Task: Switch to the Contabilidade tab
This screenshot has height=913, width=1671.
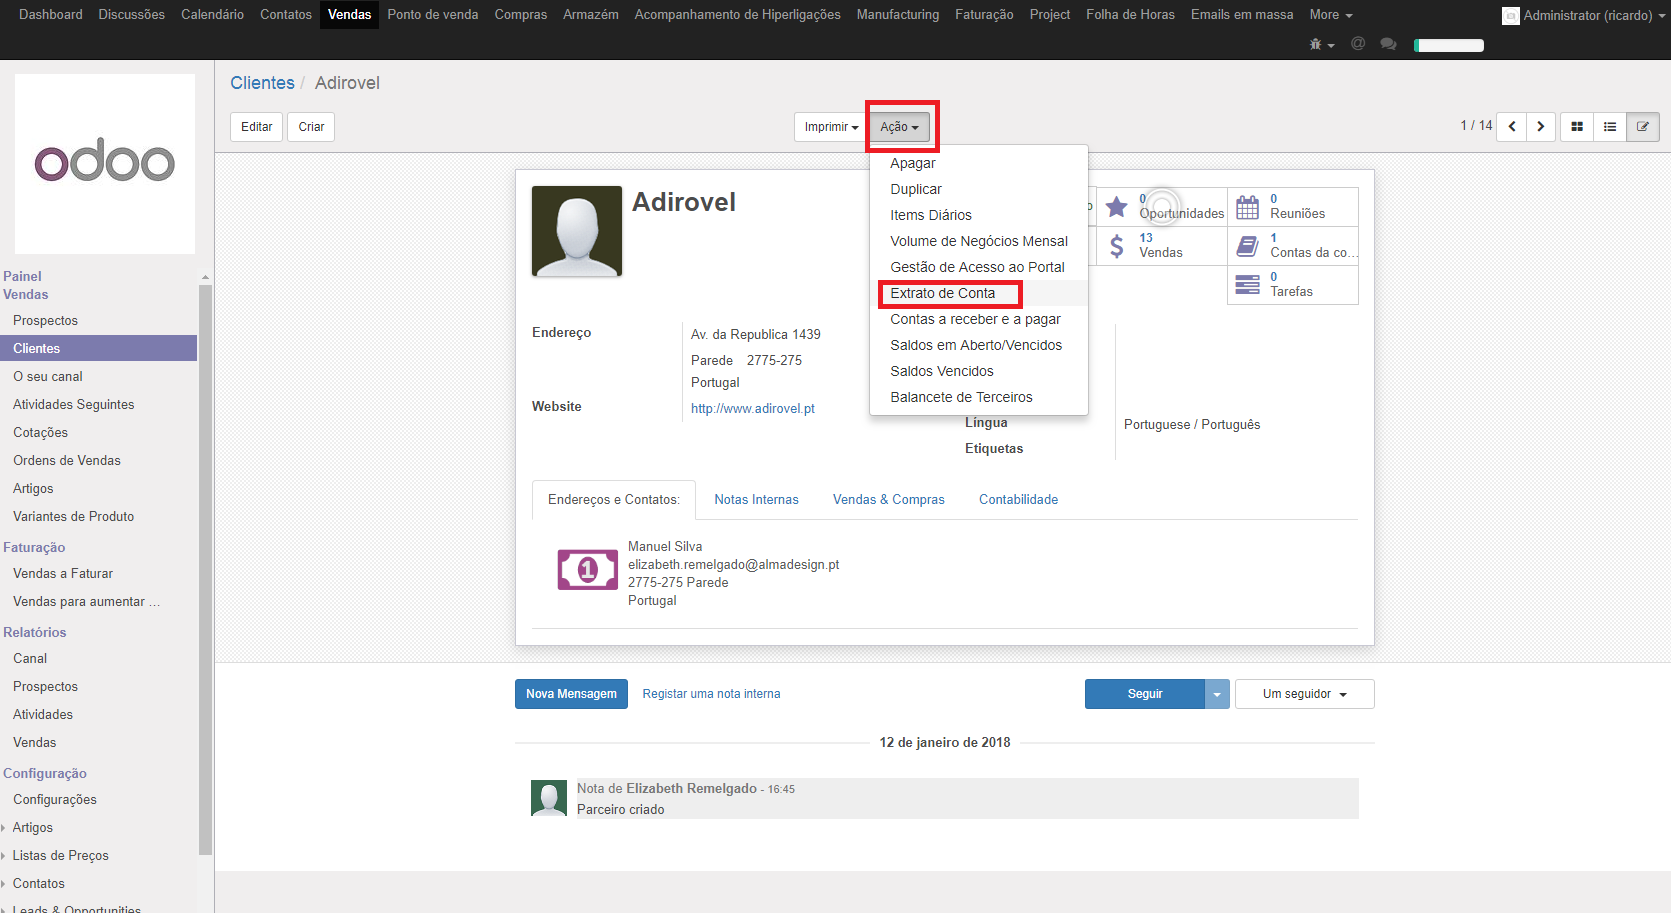Action: [x=1018, y=500]
